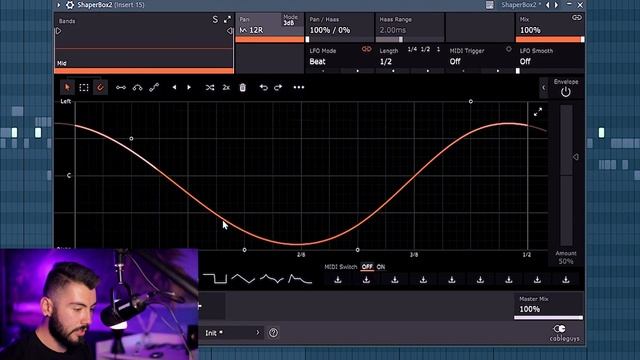640x360 pixels.
Task: Adjust the Master Mix slider
Action: pos(549,318)
